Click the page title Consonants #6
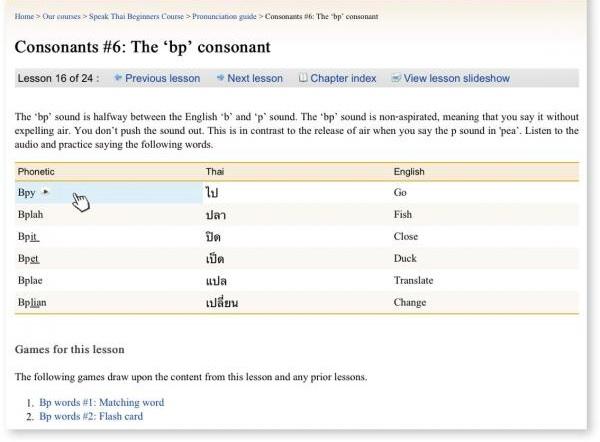Image resolution: width=600 pixels, height=442 pixels. click(142, 47)
